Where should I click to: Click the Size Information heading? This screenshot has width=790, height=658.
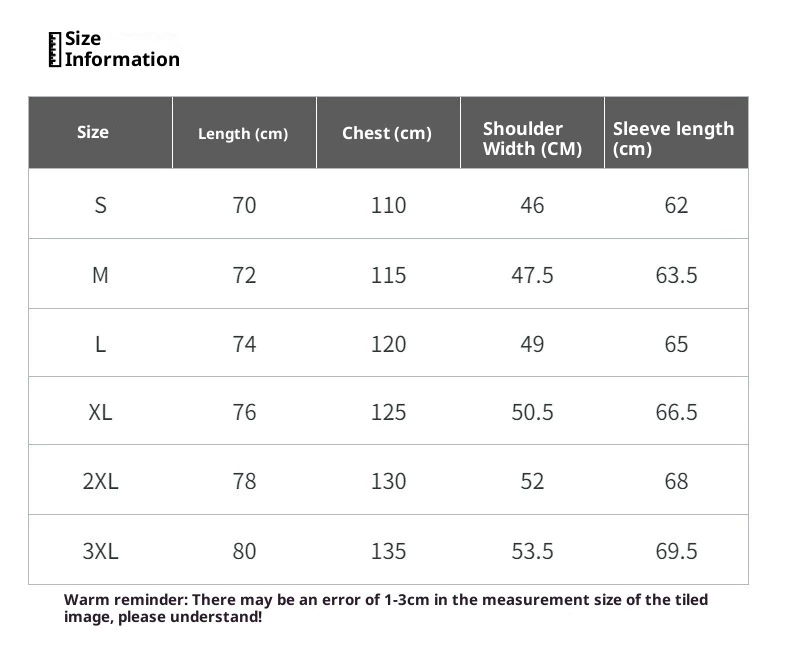click(122, 49)
